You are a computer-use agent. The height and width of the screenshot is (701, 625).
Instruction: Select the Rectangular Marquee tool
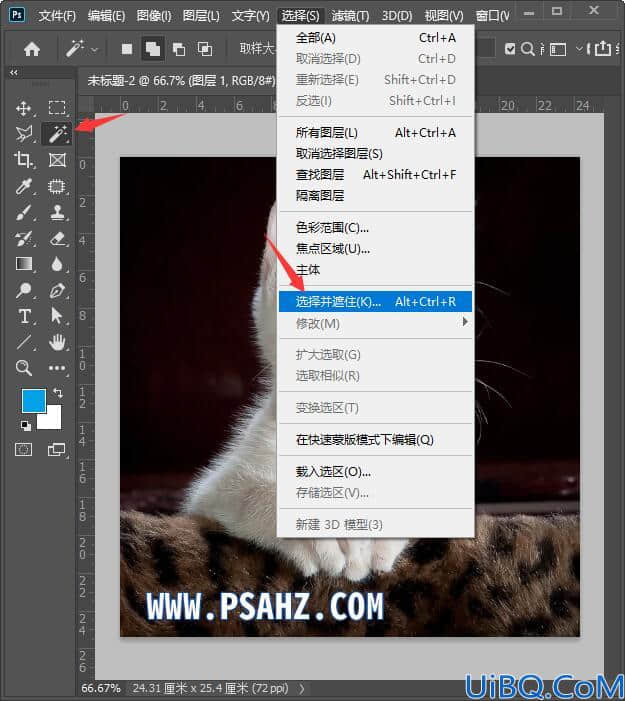pos(57,108)
